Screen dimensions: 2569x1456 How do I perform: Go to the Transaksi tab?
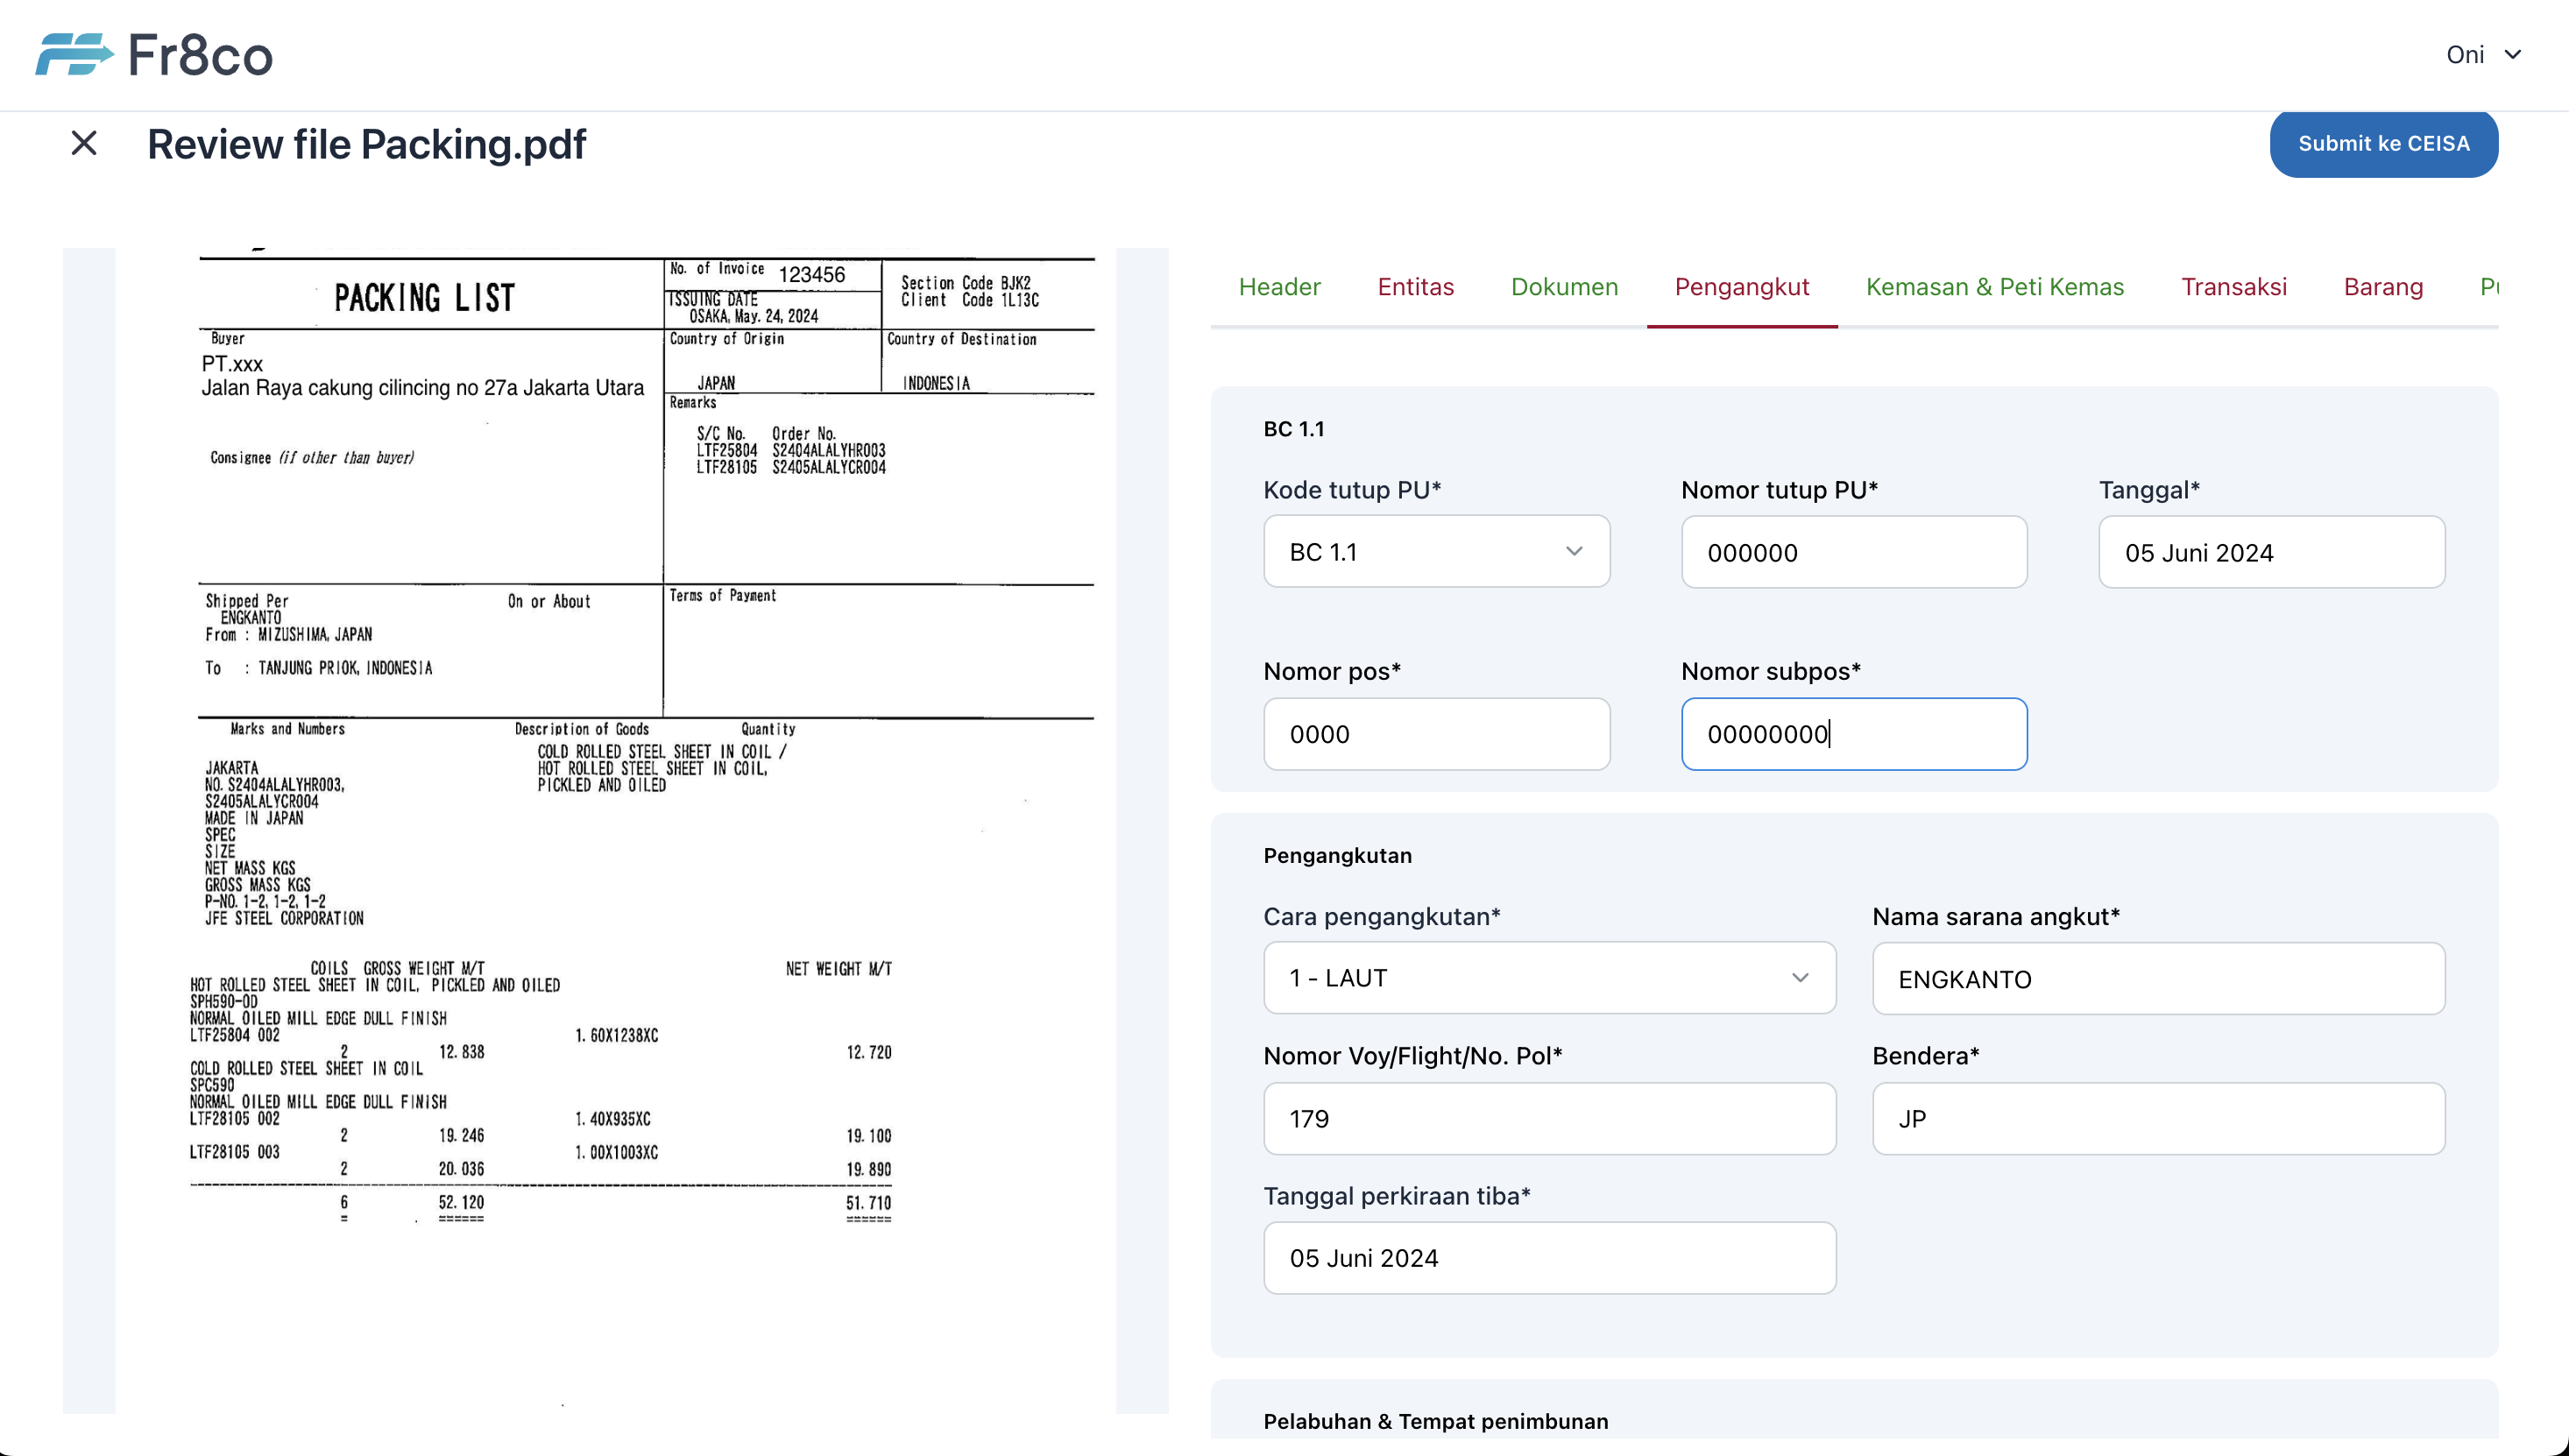[x=2233, y=287]
